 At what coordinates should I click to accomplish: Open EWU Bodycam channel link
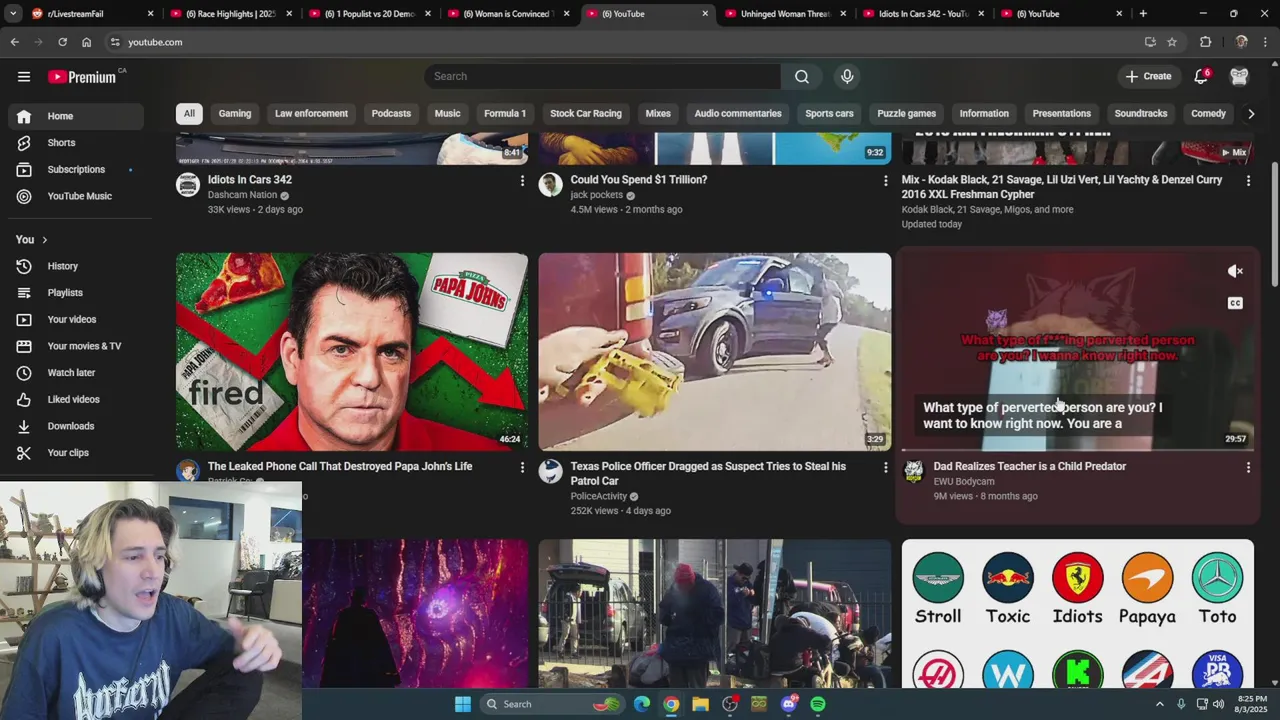click(x=964, y=481)
